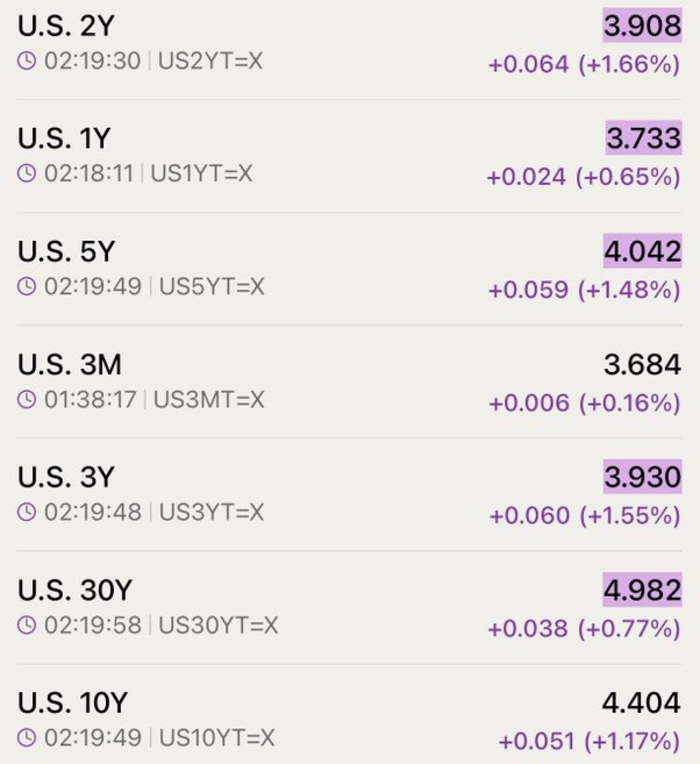This screenshot has height=764, width=700.
Task: Click the 4.404 yield for U.S. 10Y
Action: (x=642, y=703)
